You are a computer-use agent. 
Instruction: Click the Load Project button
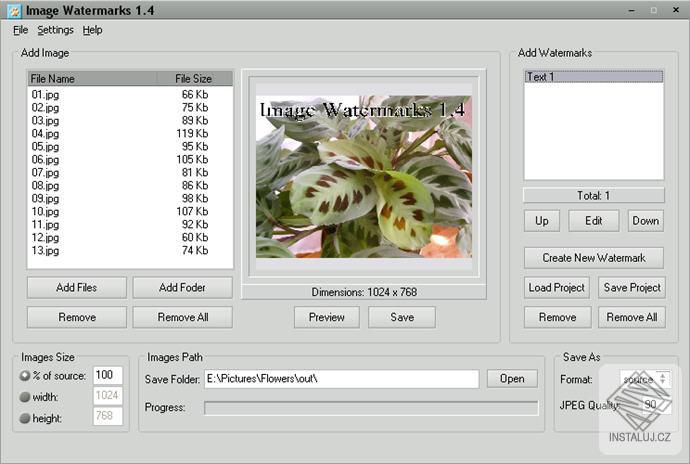tap(557, 287)
